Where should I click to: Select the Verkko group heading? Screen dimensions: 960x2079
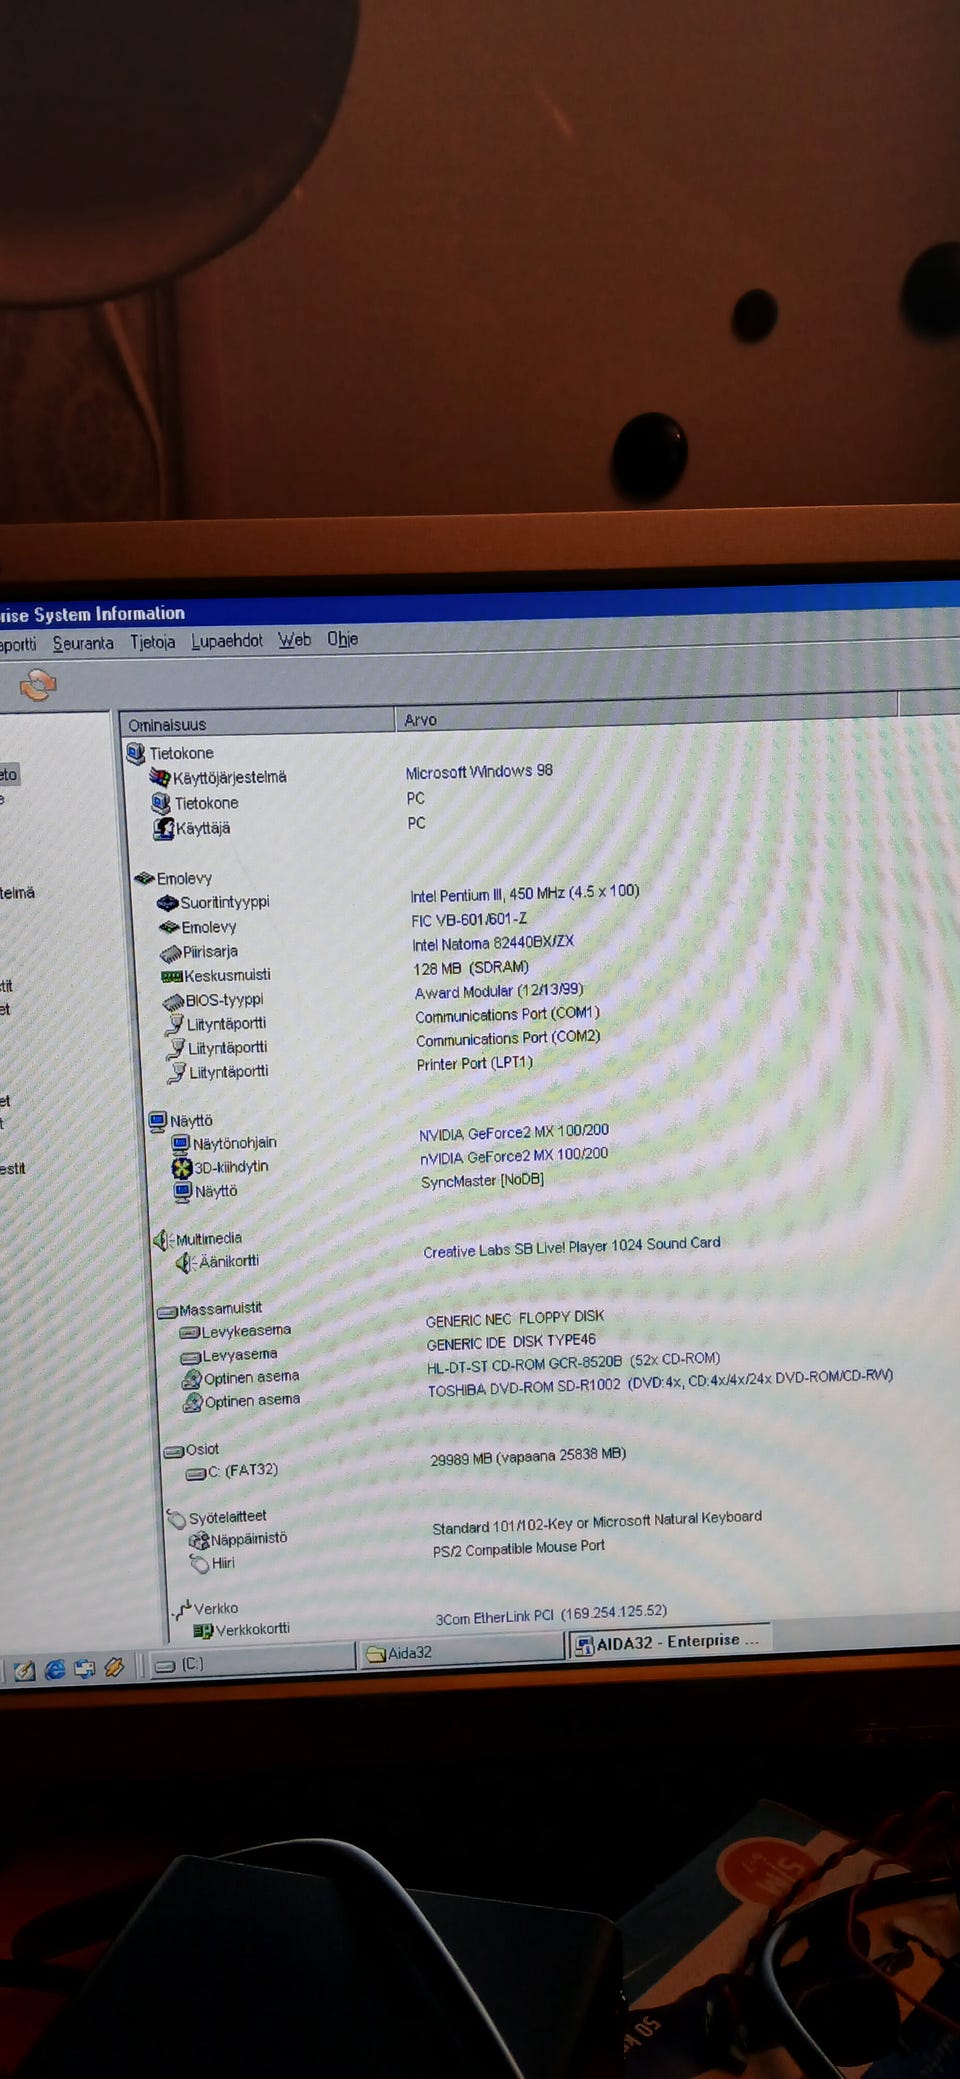point(205,1609)
